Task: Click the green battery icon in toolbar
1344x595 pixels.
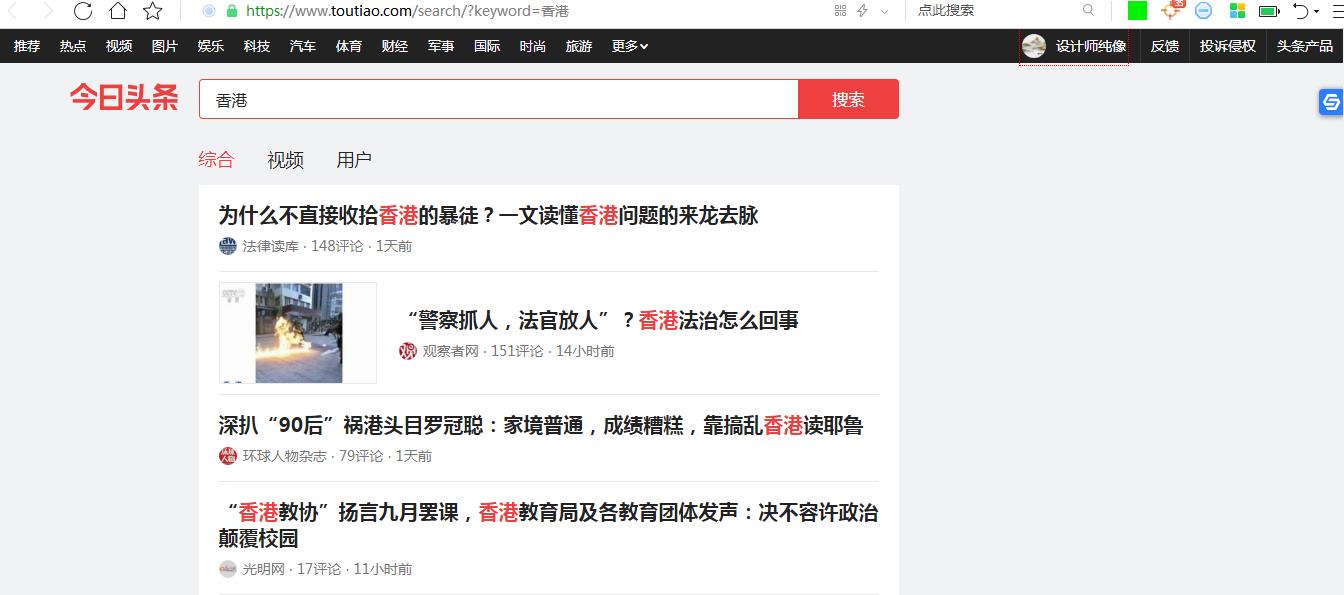Action: (1269, 11)
